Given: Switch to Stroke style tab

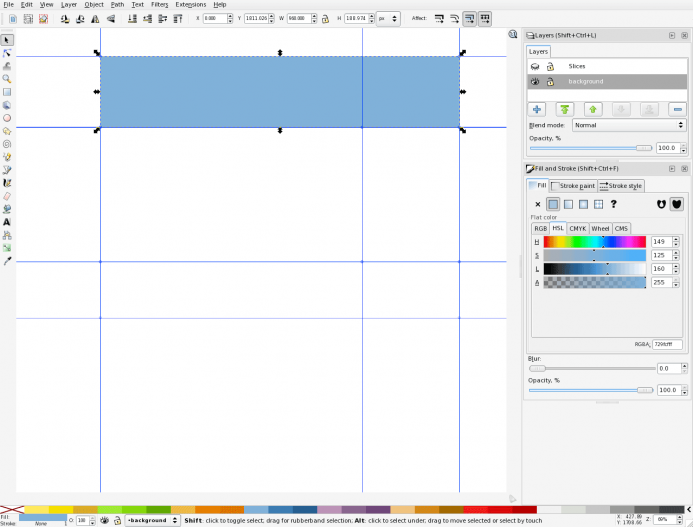Looking at the screenshot, I should [621, 186].
